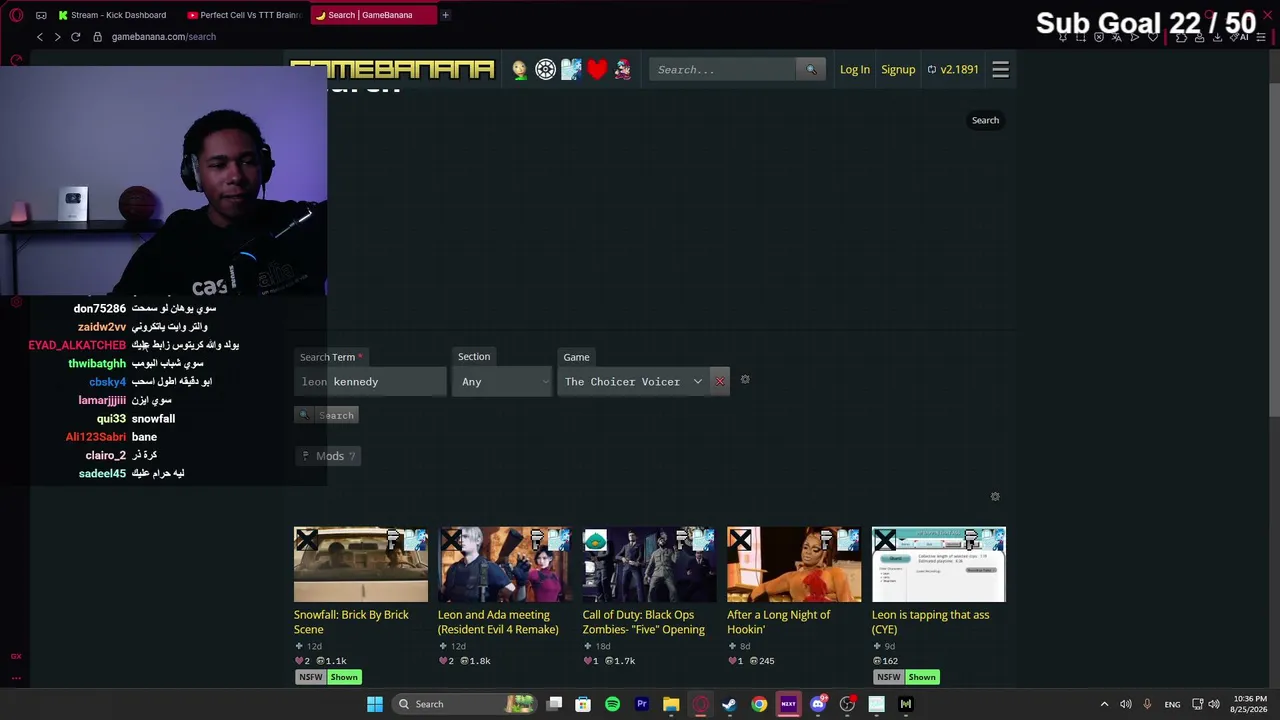Open Leon and Ada meeting thumbnail

(x=505, y=565)
